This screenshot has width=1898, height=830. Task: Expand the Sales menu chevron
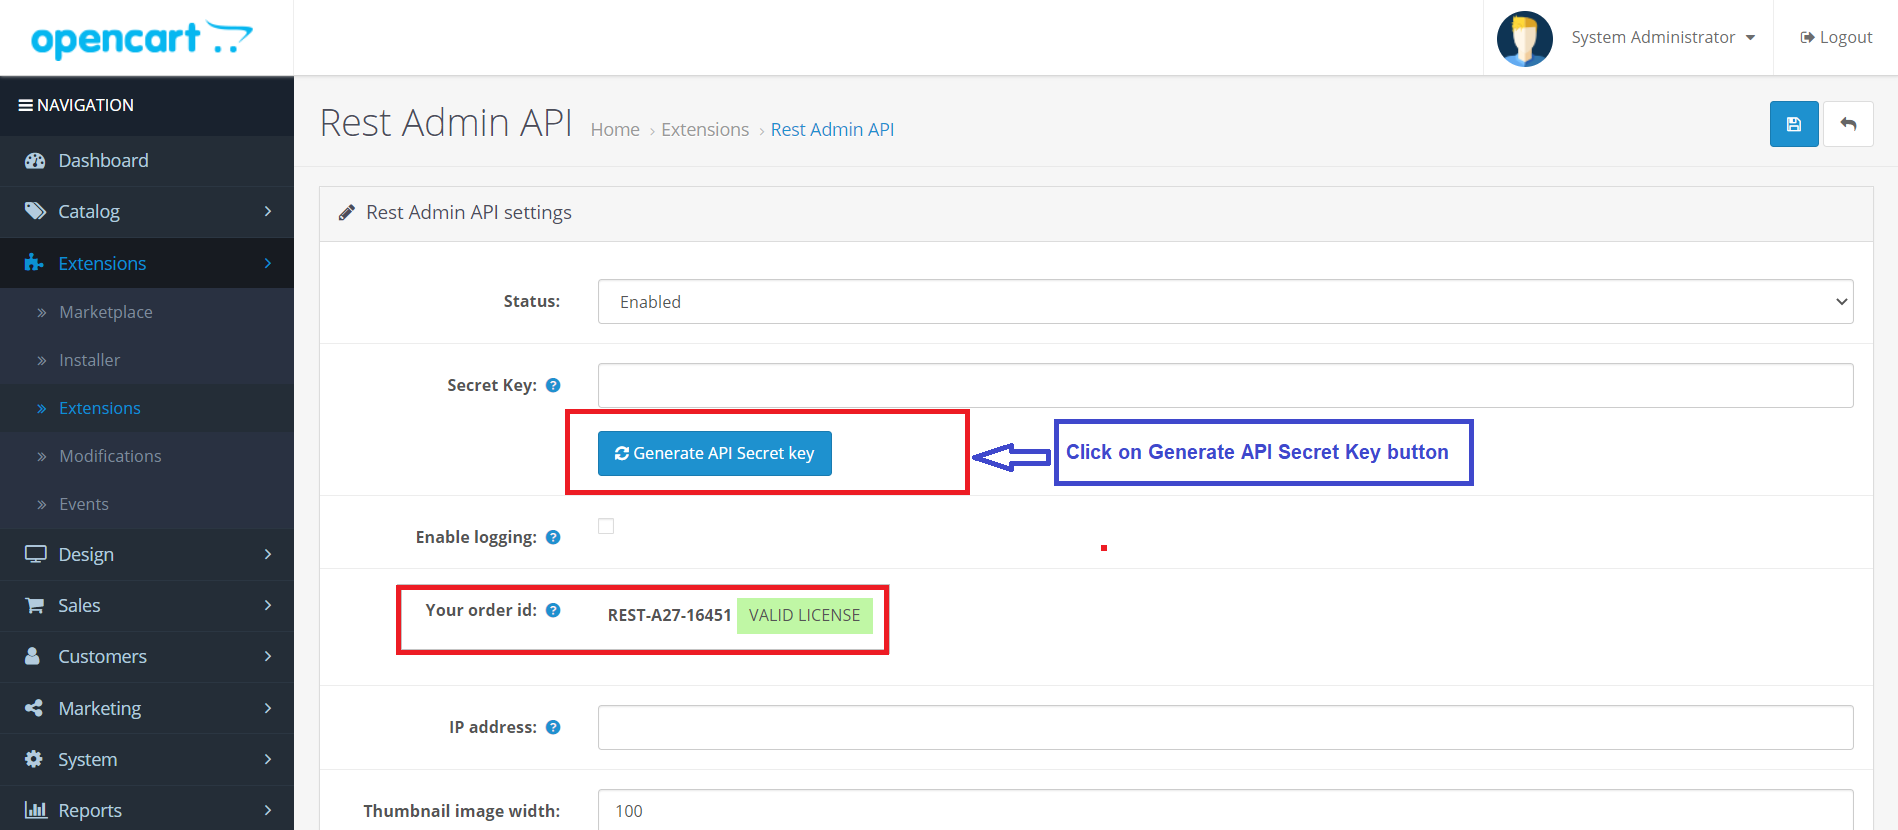(268, 605)
